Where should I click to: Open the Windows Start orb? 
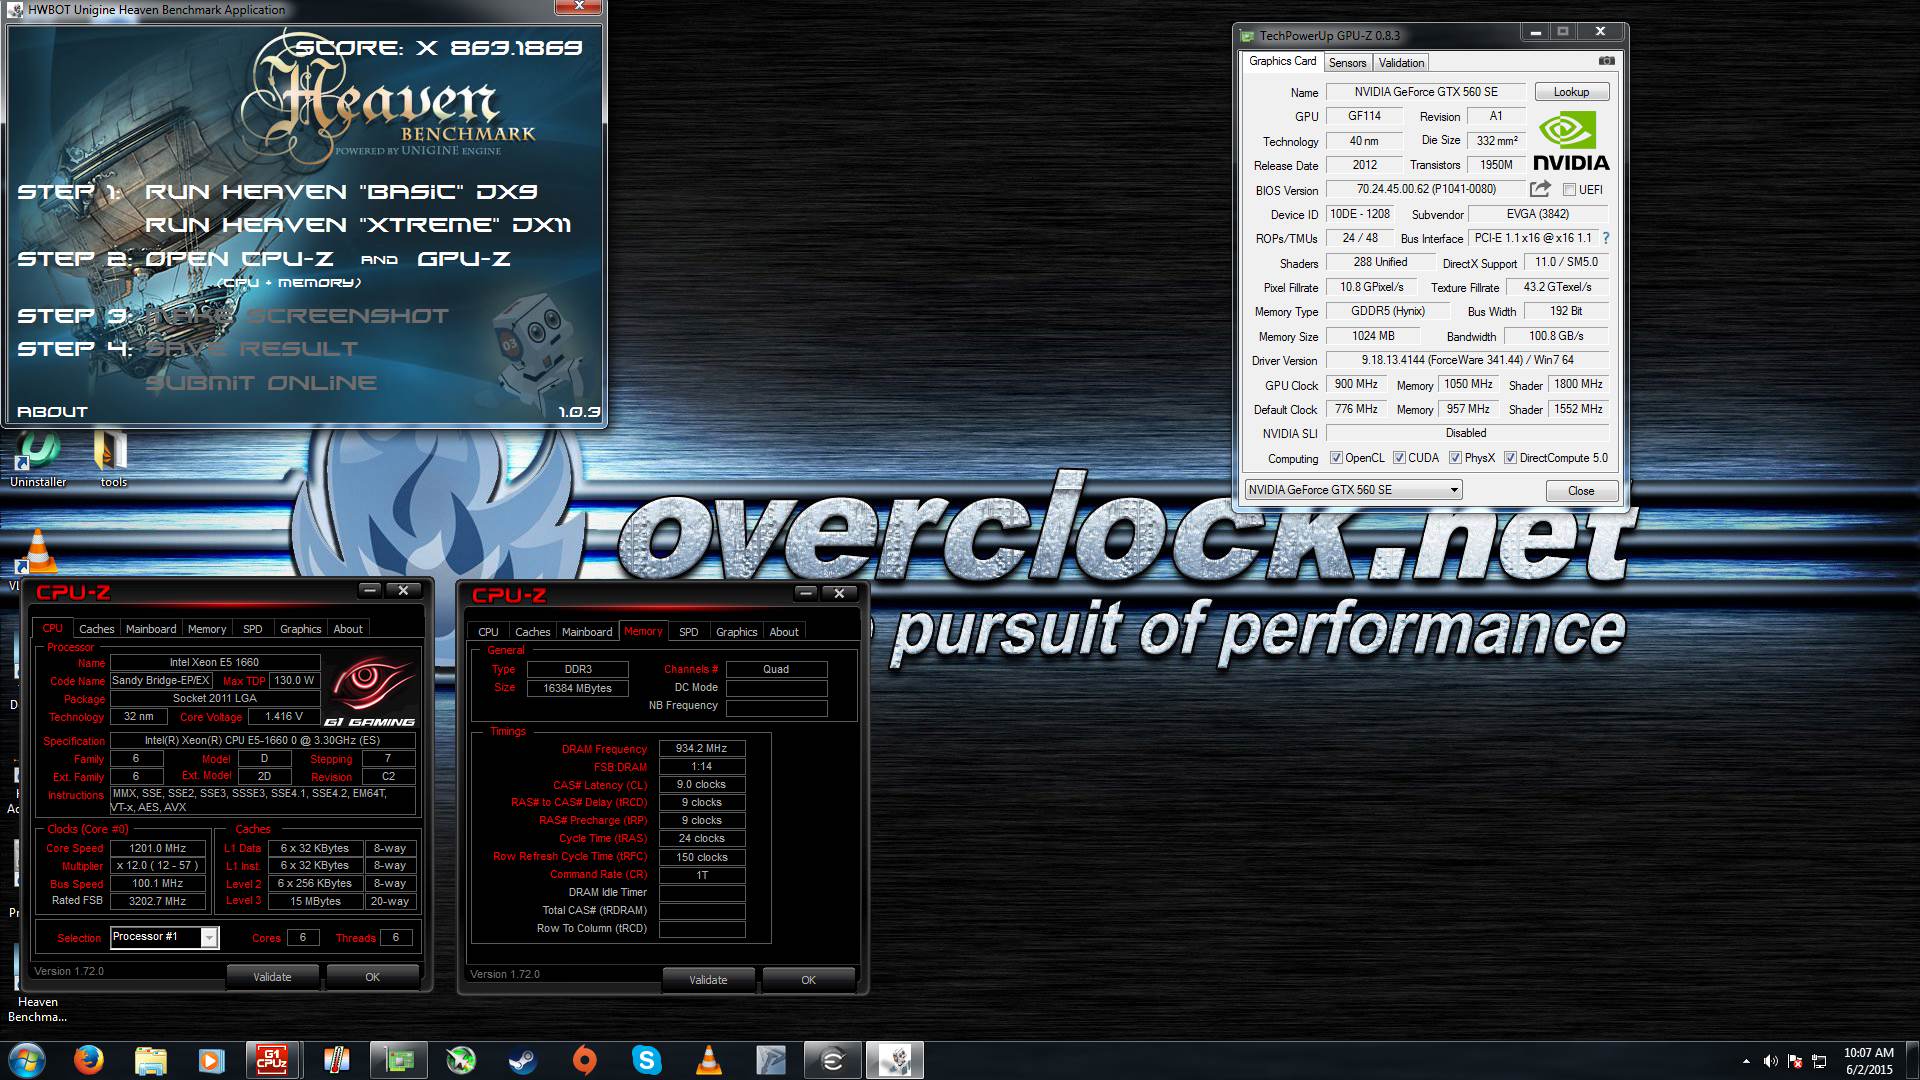tap(26, 1060)
